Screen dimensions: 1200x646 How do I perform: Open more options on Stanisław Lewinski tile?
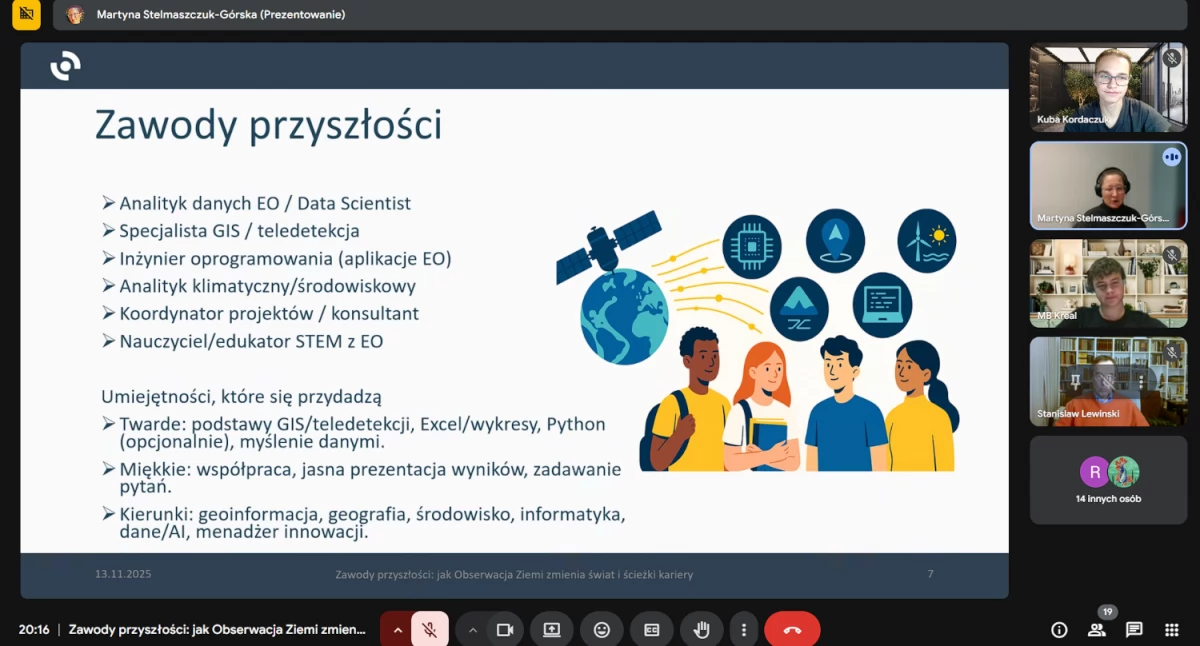tap(1139, 382)
